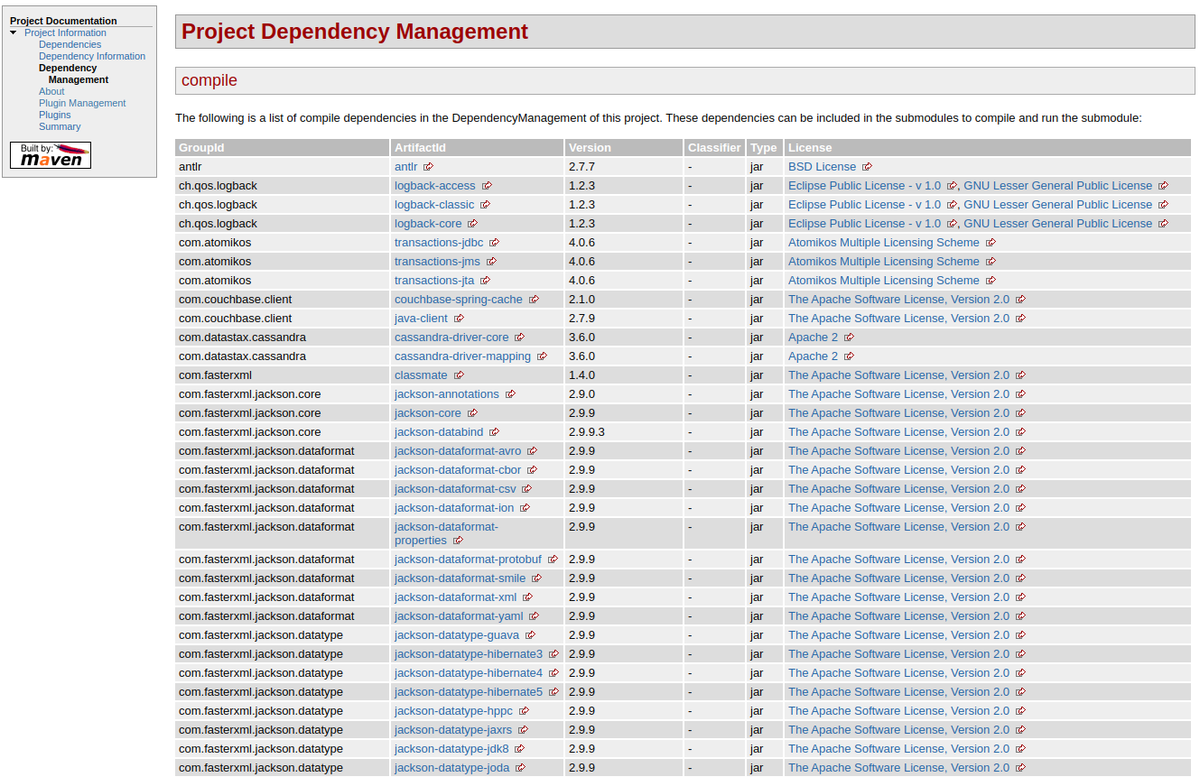Screen dimensions: 1200x777
Task: Click external link icon after jackson-core
Action: pyautogui.click(x=472, y=414)
